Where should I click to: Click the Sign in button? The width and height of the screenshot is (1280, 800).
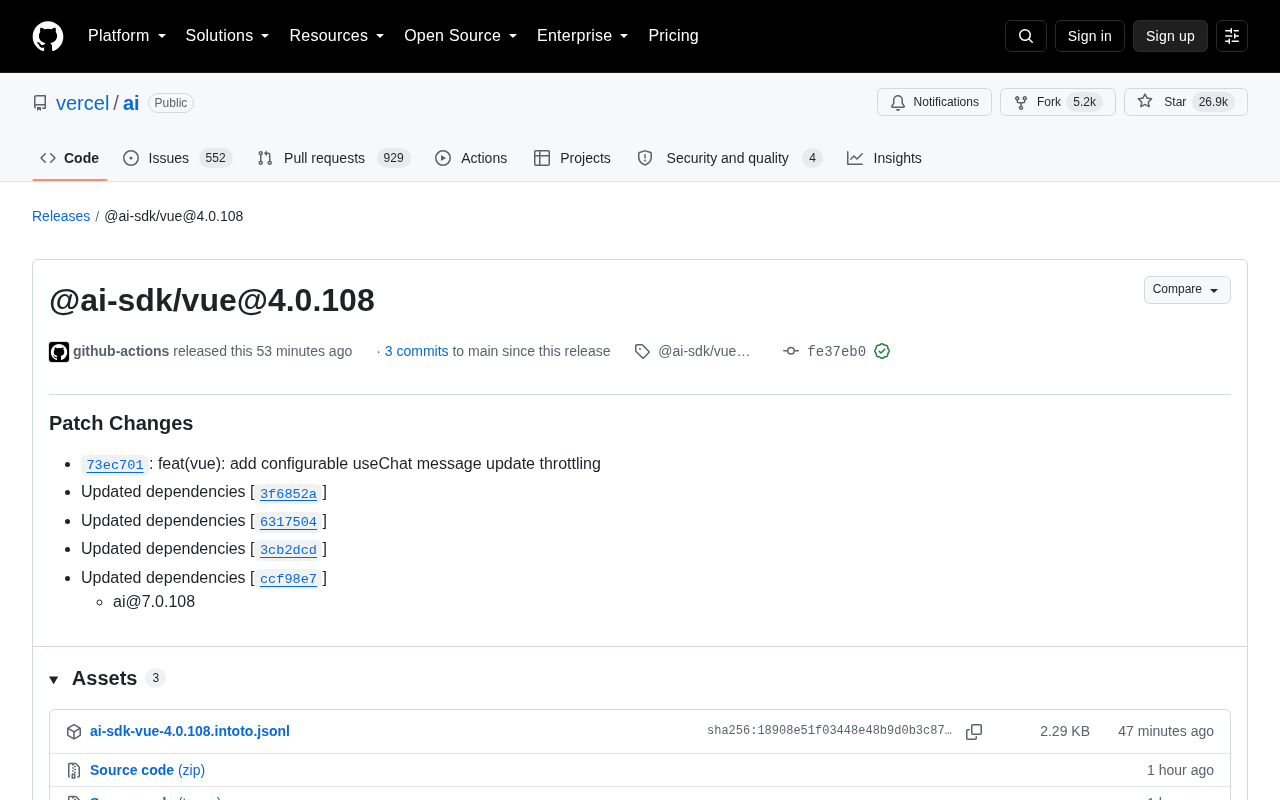click(1090, 36)
